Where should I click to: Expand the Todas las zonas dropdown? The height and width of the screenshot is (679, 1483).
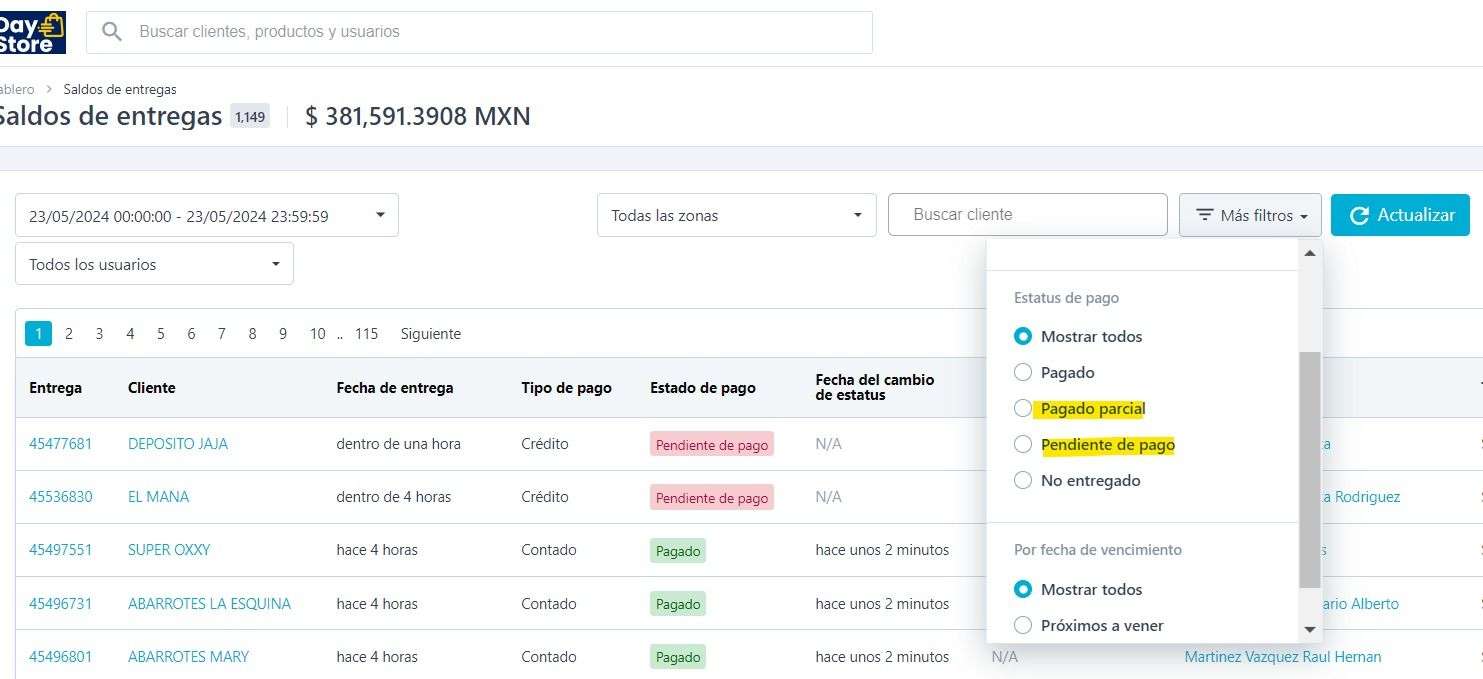point(736,215)
